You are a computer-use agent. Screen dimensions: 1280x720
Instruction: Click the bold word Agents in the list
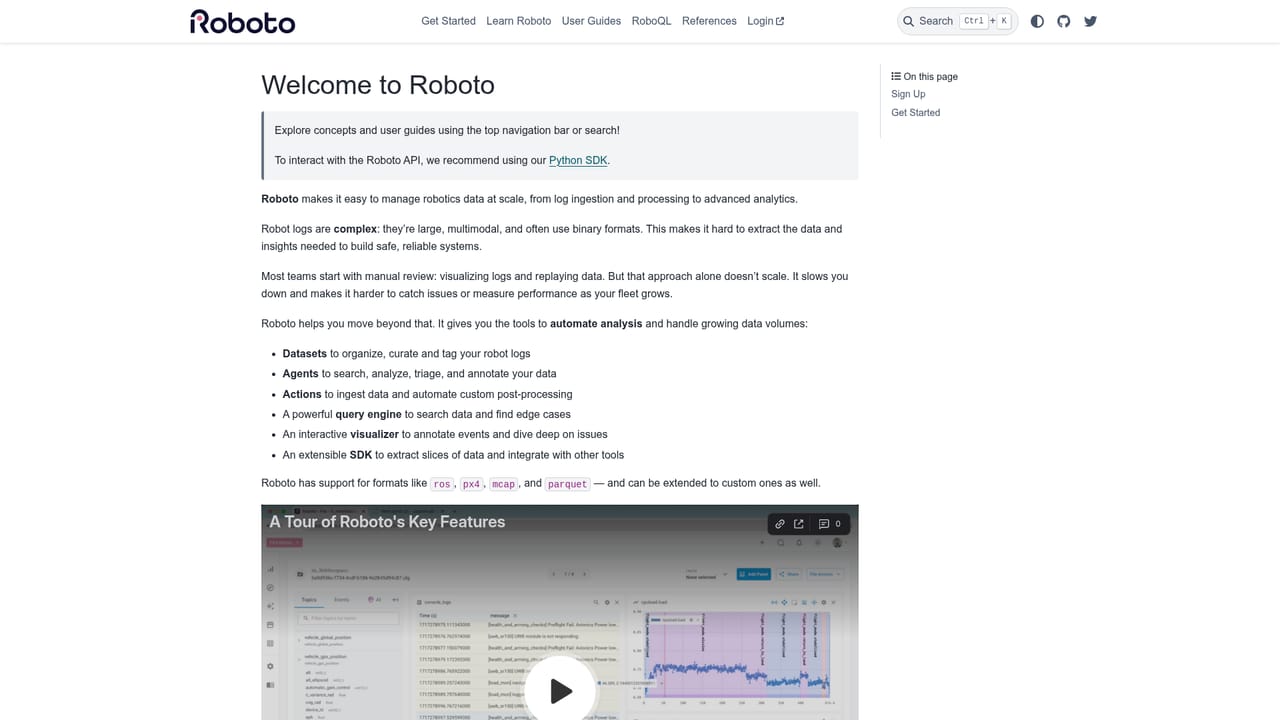(300, 374)
